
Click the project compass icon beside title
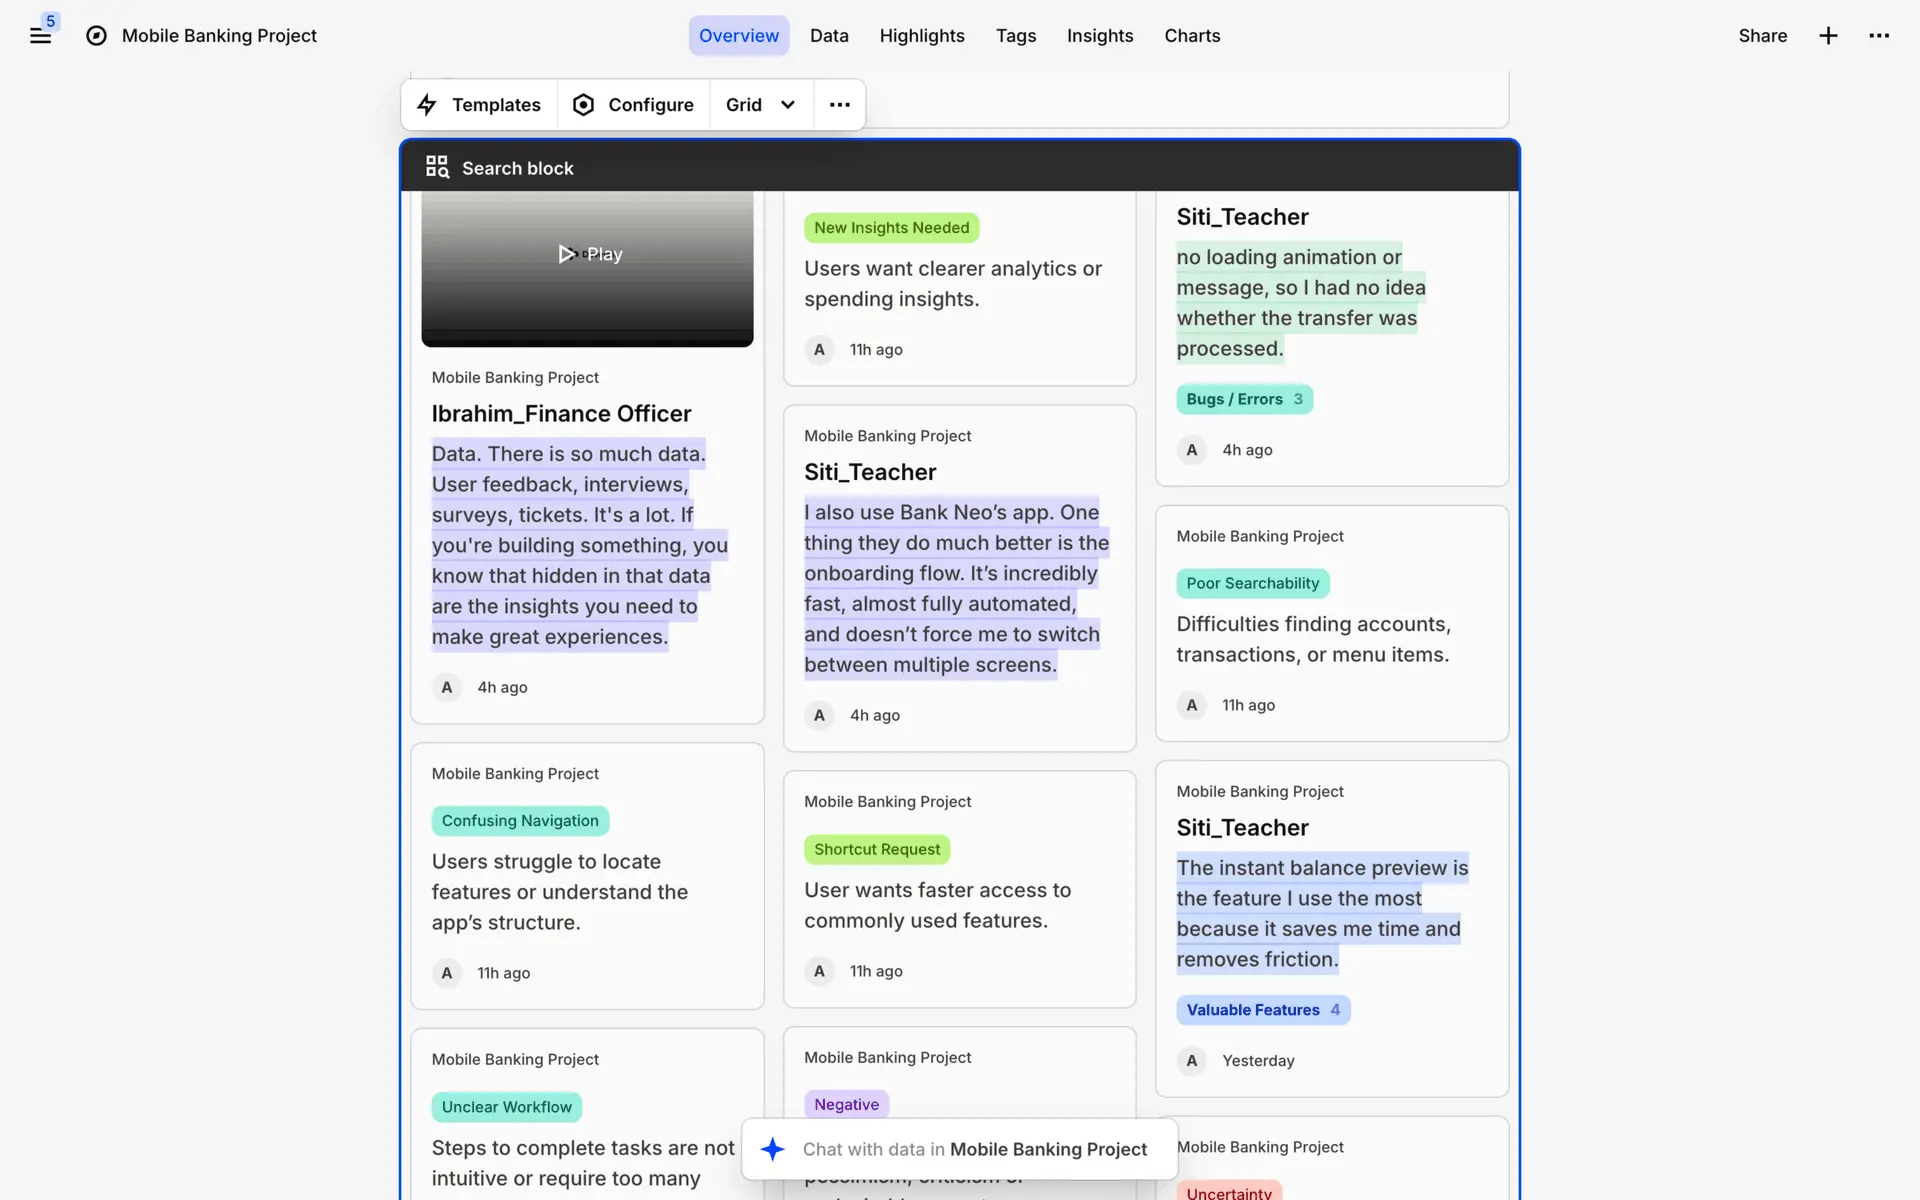click(96, 36)
